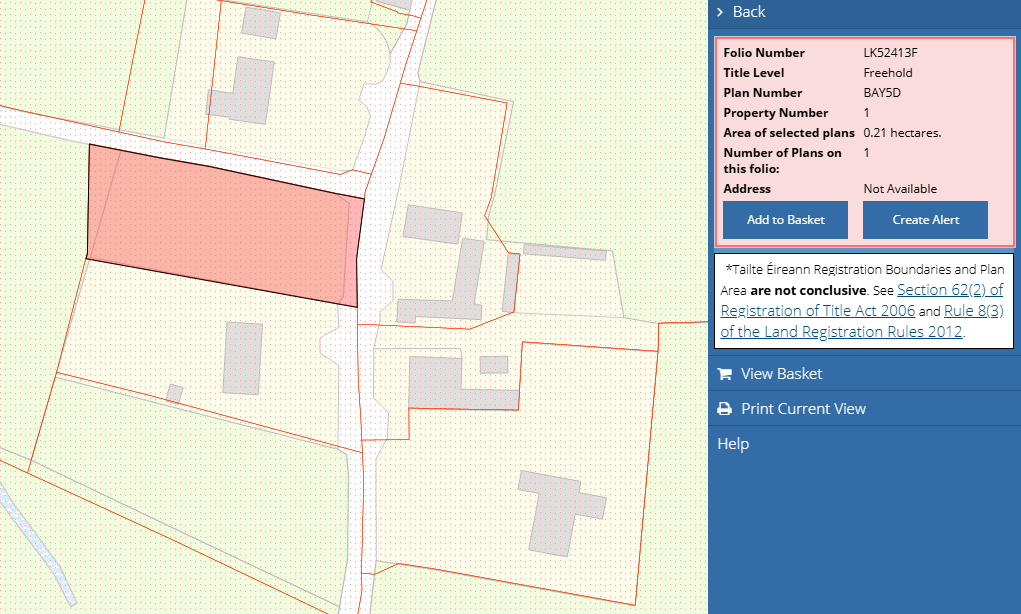Click the shopping cart icon beside View Basket
The height and width of the screenshot is (614, 1021).
[724, 374]
